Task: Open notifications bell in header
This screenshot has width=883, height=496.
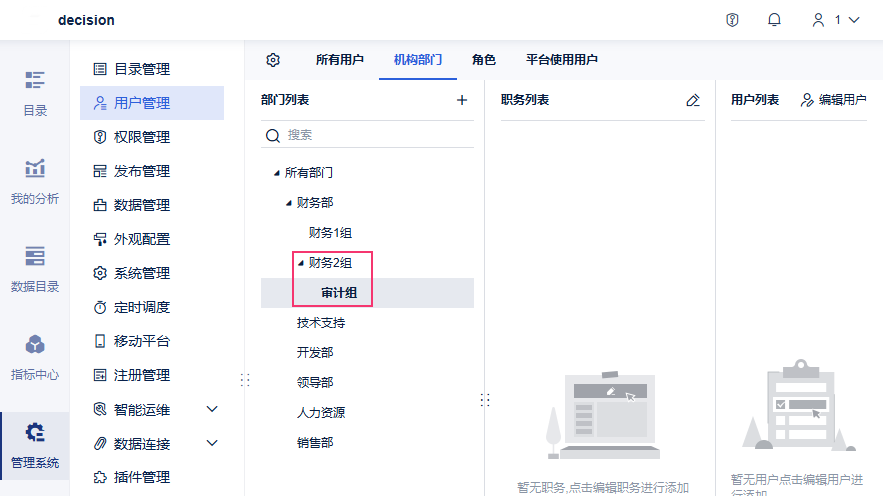Action: point(774,20)
